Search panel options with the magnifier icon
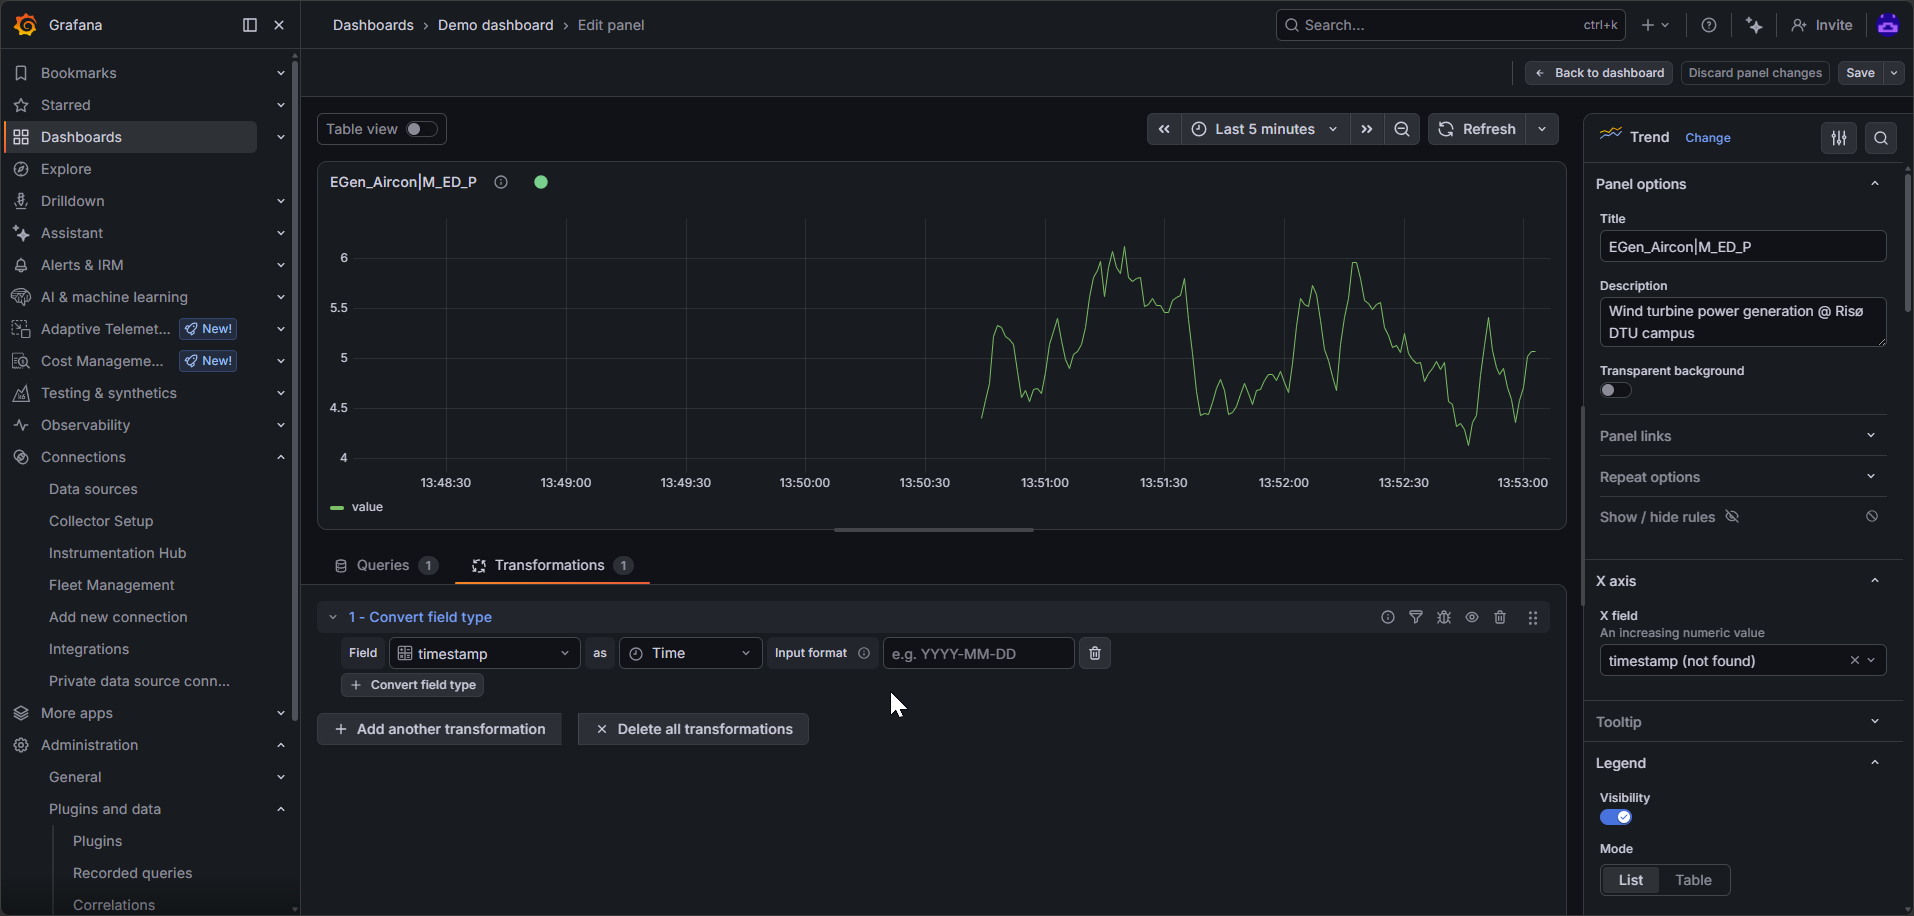1914x916 pixels. point(1881,138)
